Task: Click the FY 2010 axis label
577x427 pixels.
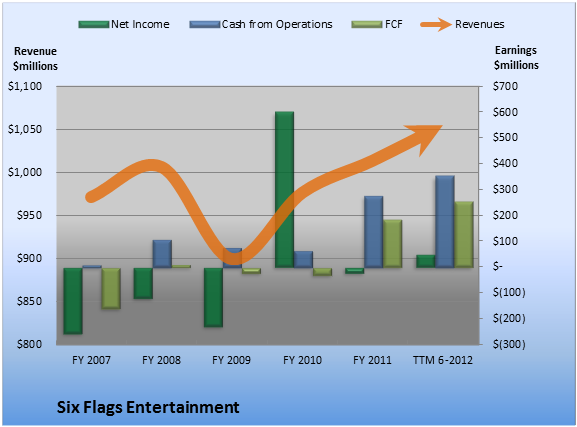Action: click(302, 360)
